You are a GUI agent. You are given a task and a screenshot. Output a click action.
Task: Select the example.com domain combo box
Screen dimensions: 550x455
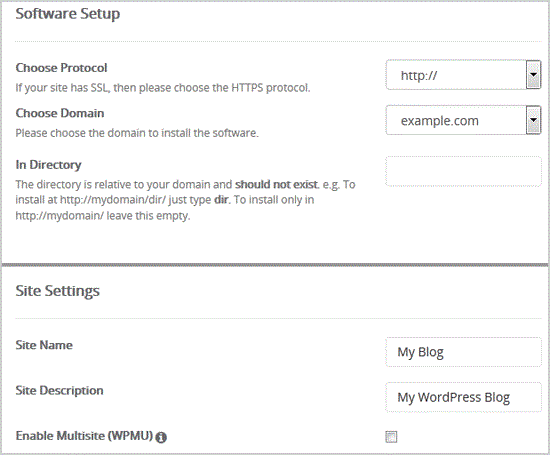(x=463, y=120)
